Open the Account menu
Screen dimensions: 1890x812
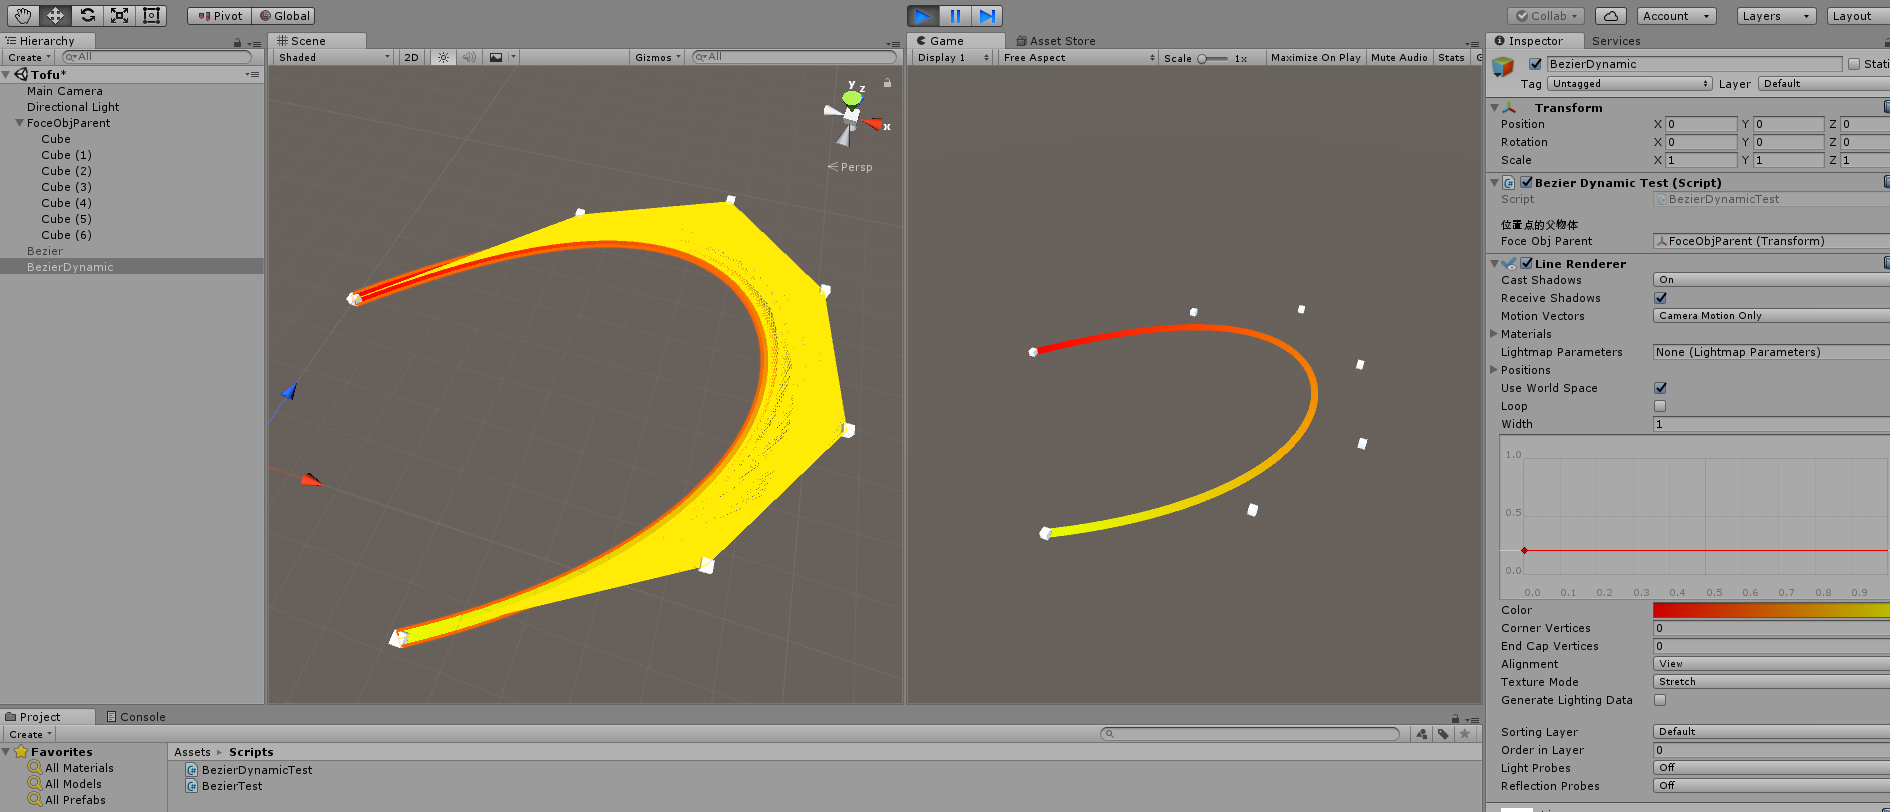pyautogui.click(x=1676, y=16)
